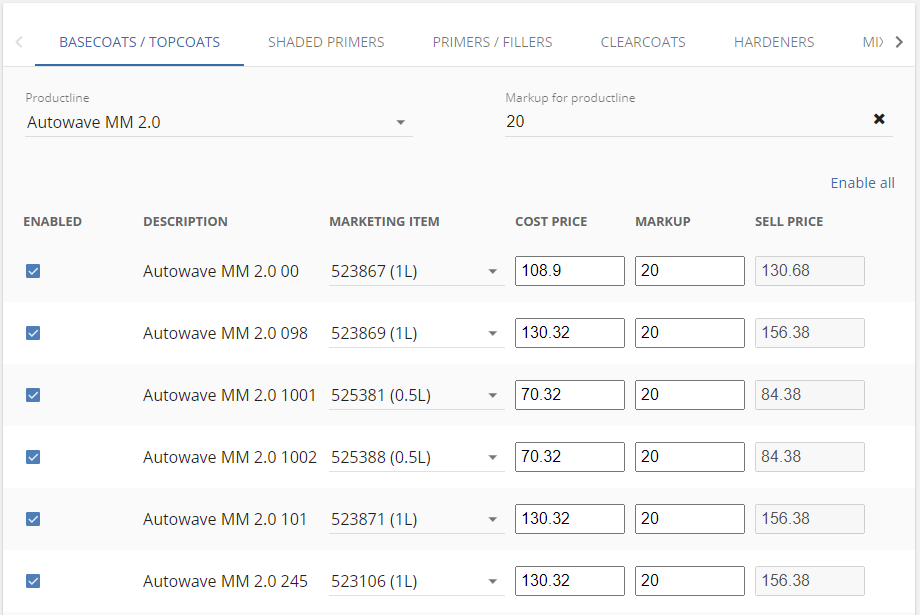920x615 pixels.
Task: Toggle Autowave MM 2.0 1001 enabled checkbox
Action: [33, 395]
